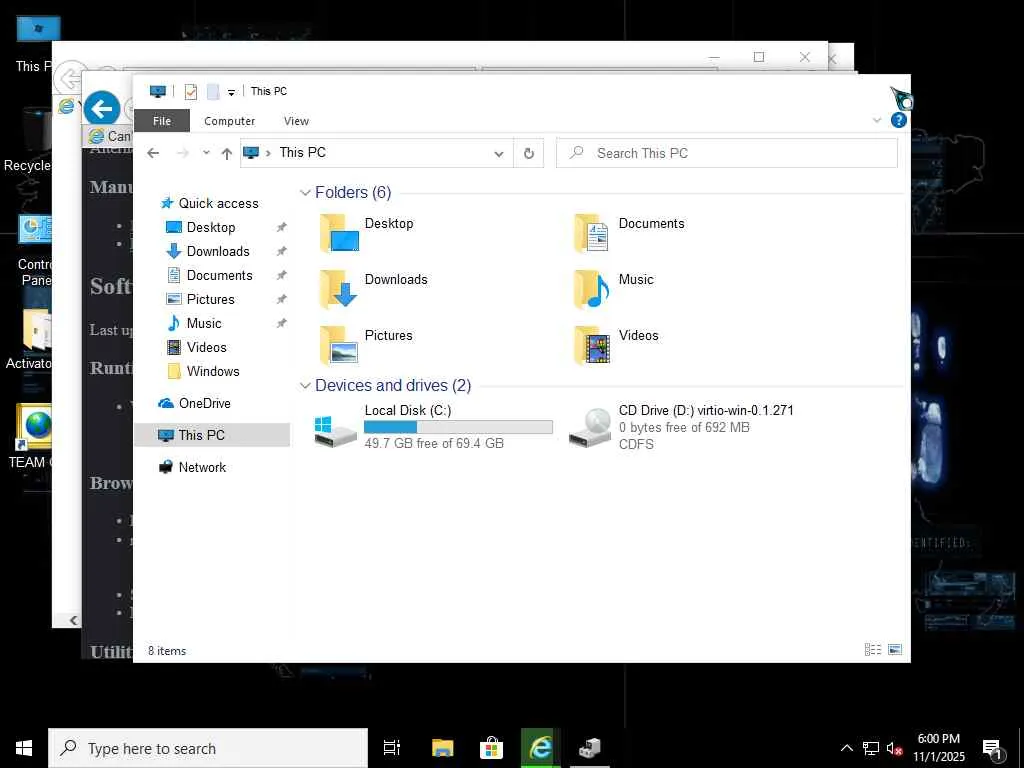Viewport: 1024px width, 768px height.
Task: Open the Computer ribbon tab
Action: (229, 121)
